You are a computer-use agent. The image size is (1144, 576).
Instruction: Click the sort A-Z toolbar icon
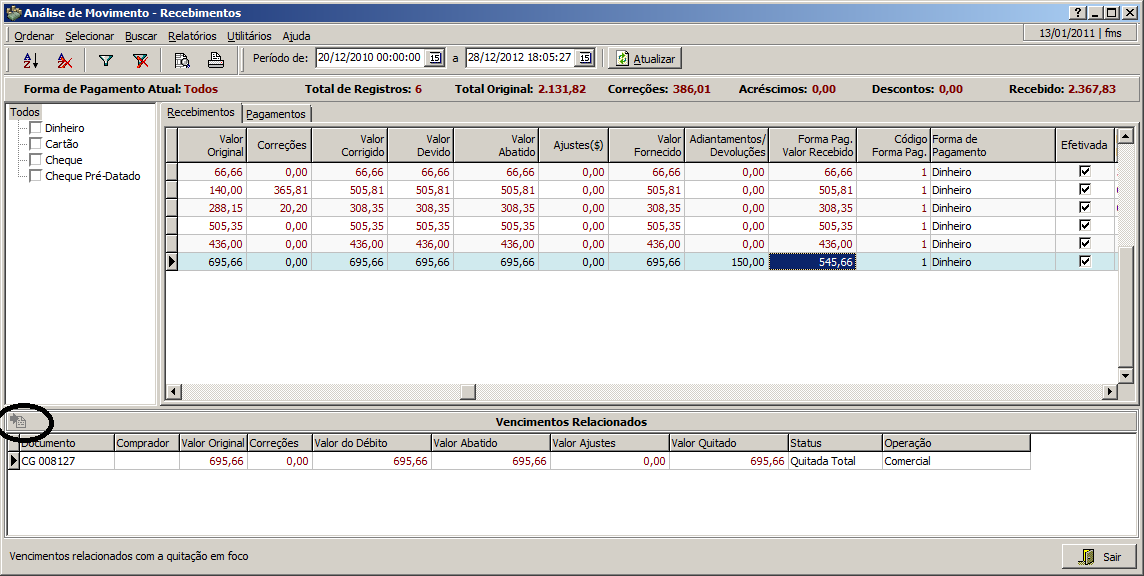click(x=30, y=59)
